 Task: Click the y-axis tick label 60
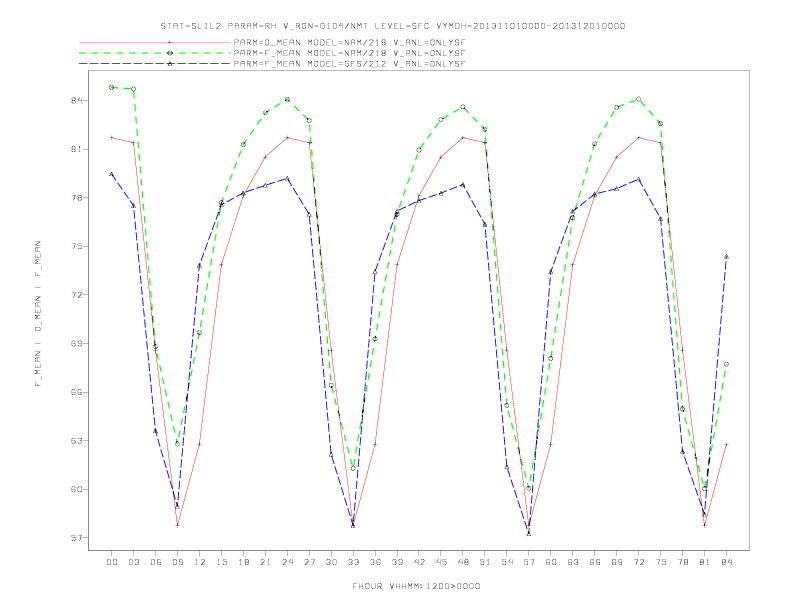point(77,489)
